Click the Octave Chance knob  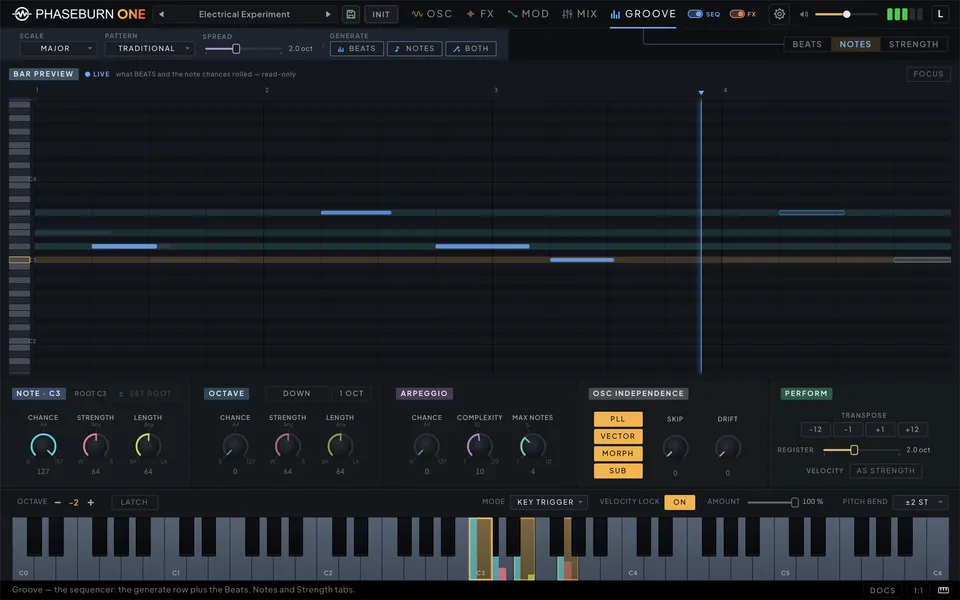tap(235, 446)
